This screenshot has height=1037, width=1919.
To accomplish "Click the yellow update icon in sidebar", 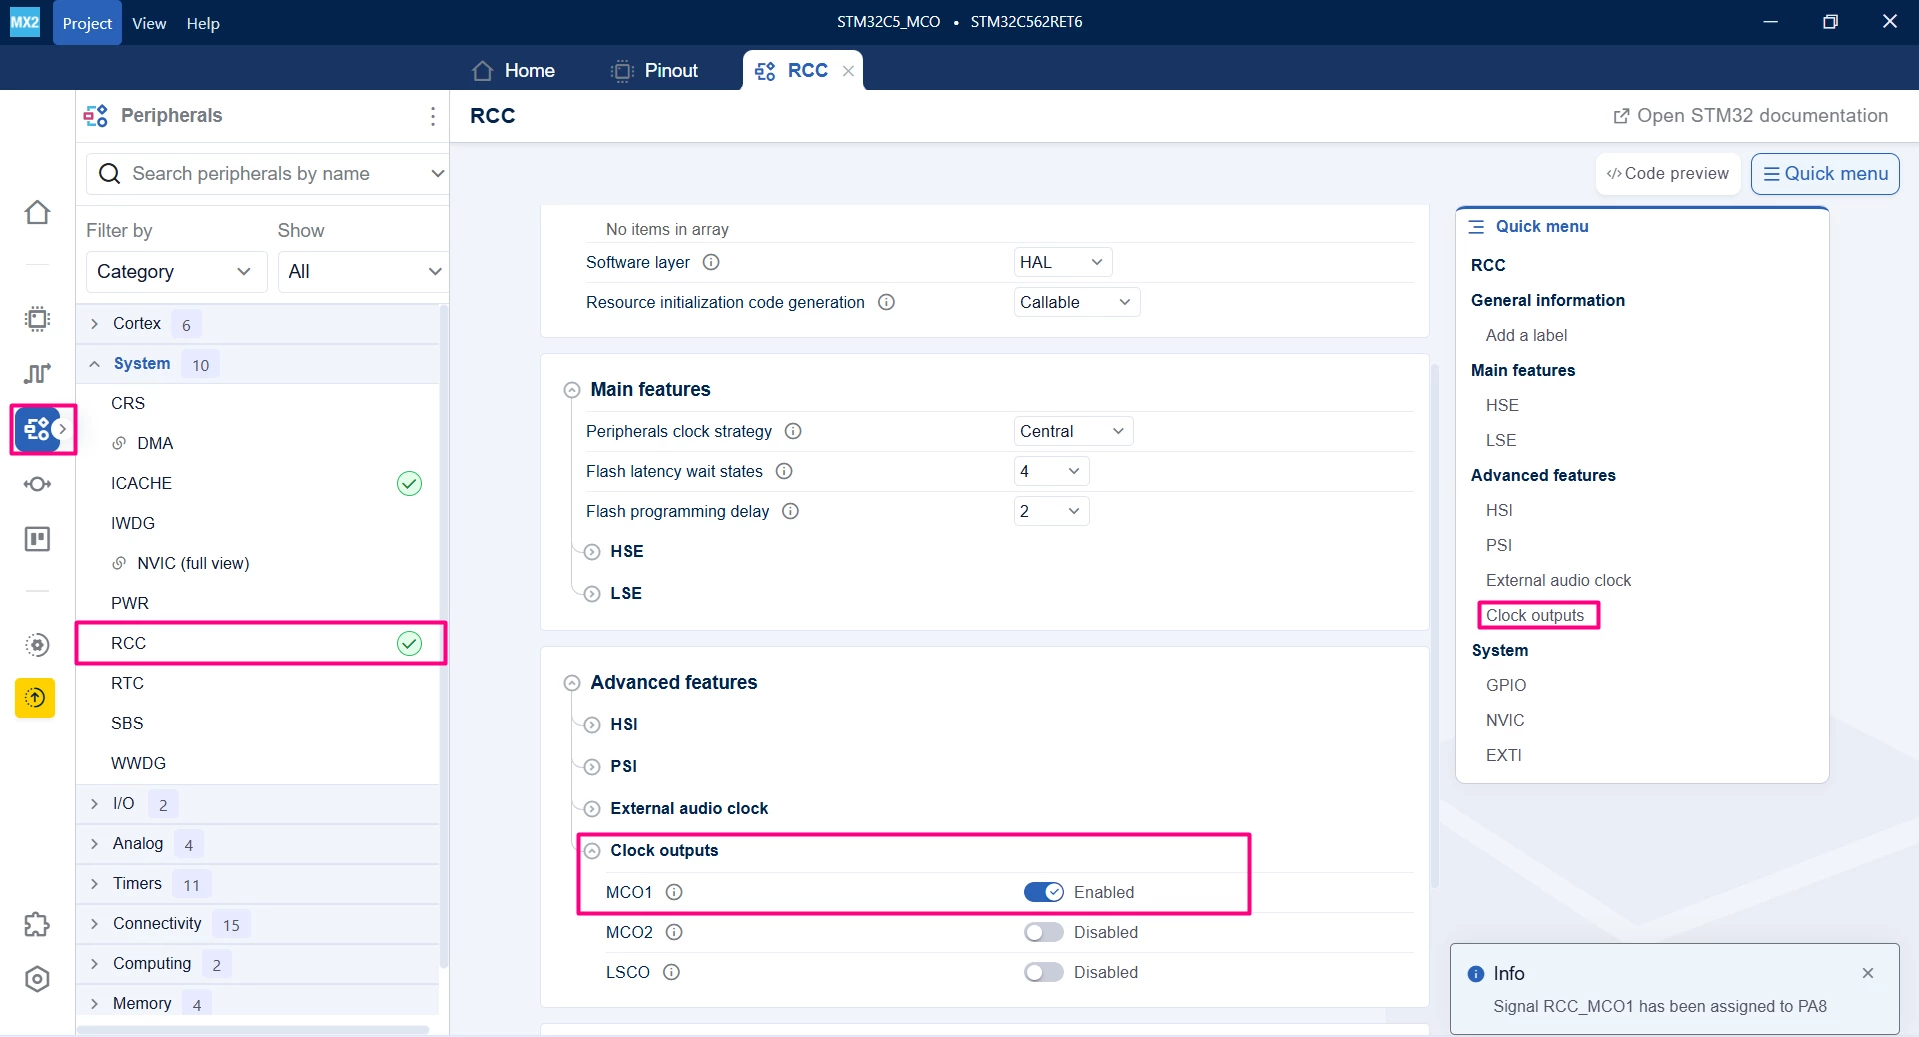I will 35,698.
